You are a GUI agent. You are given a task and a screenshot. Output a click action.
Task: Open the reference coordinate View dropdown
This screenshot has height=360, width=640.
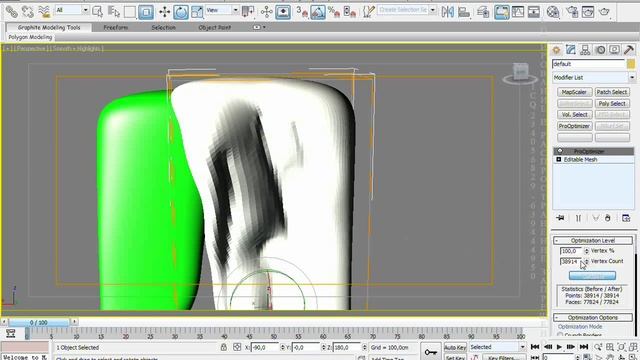(236, 10)
